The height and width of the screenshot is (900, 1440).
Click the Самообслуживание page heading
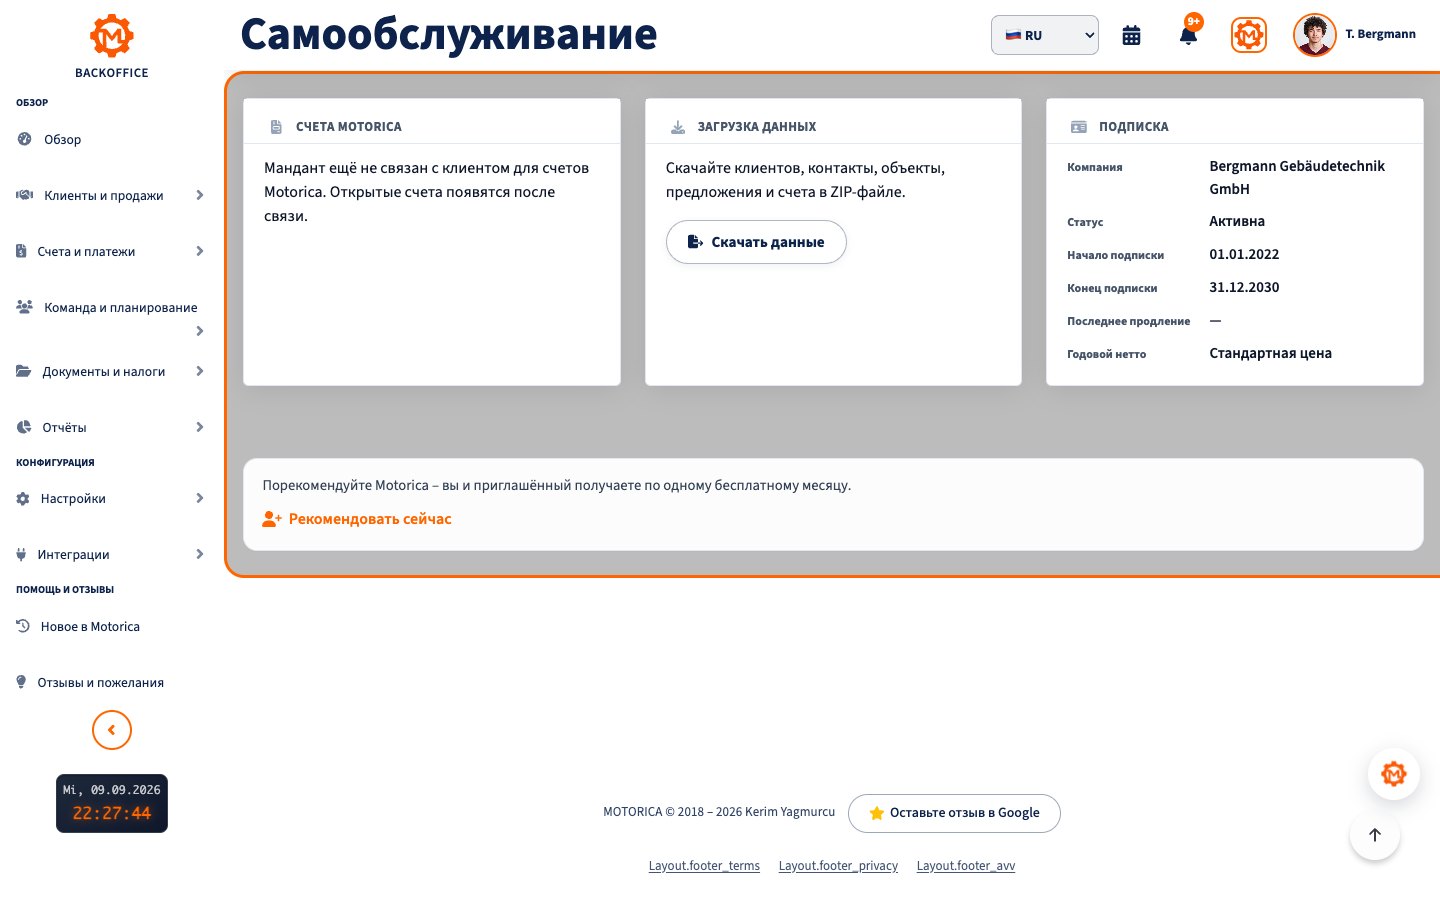(x=449, y=35)
